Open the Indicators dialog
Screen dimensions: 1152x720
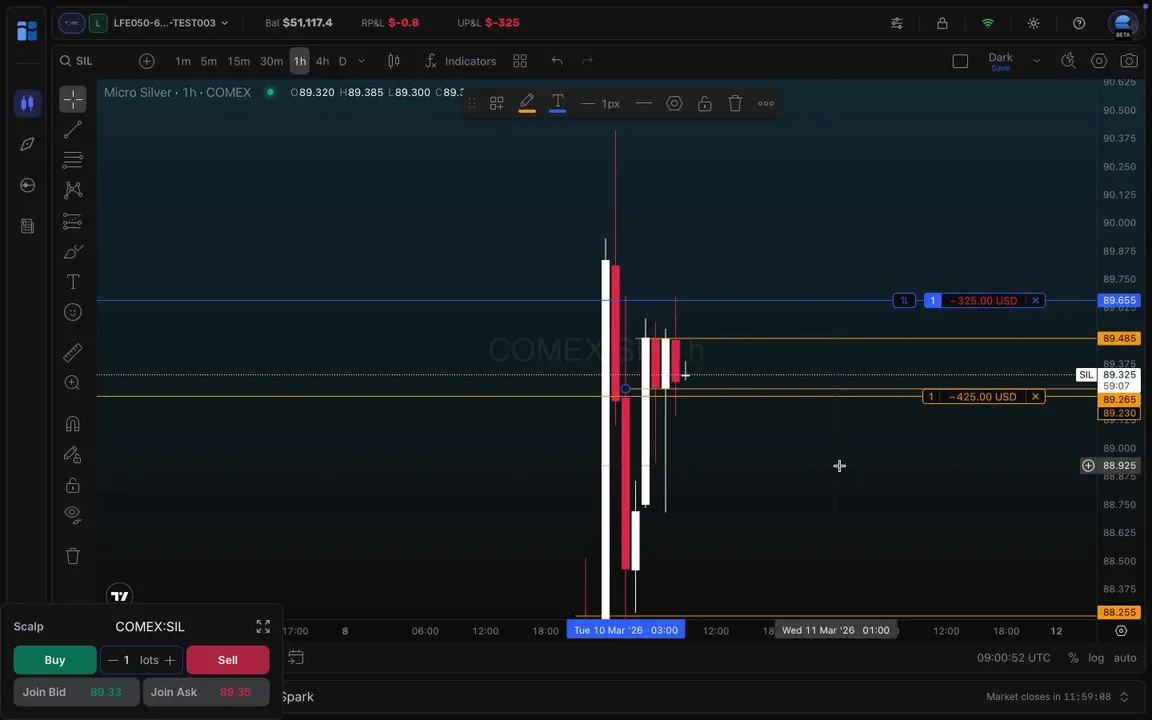pyautogui.click(x=461, y=61)
